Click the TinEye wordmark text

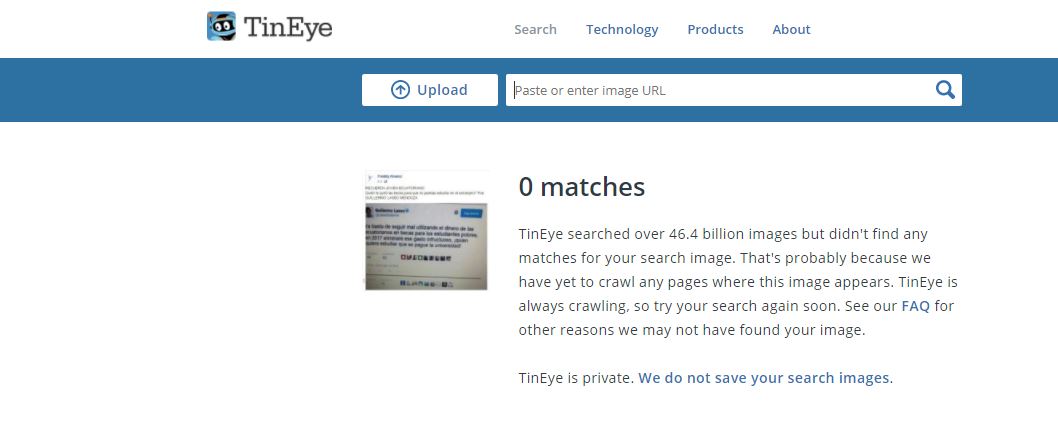(x=289, y=28)
